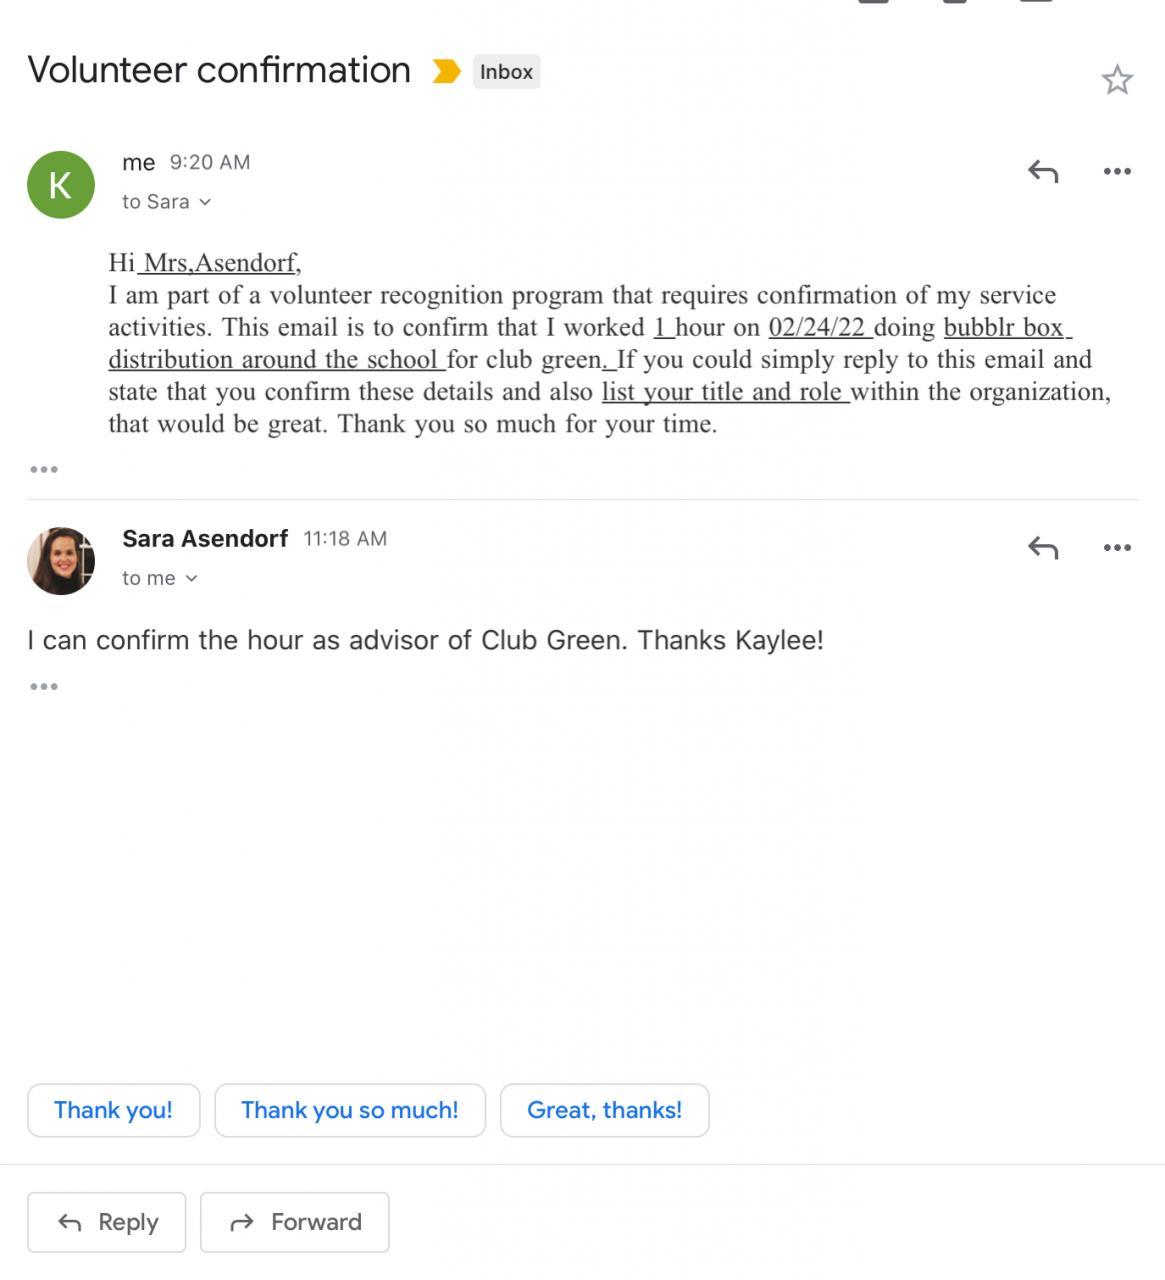Image resolution: width=1165 pixels, height=1280 pixels.
Task: Expand the "to Sara" recipient details
Action: pyautogui.click(x=167, y=202)
